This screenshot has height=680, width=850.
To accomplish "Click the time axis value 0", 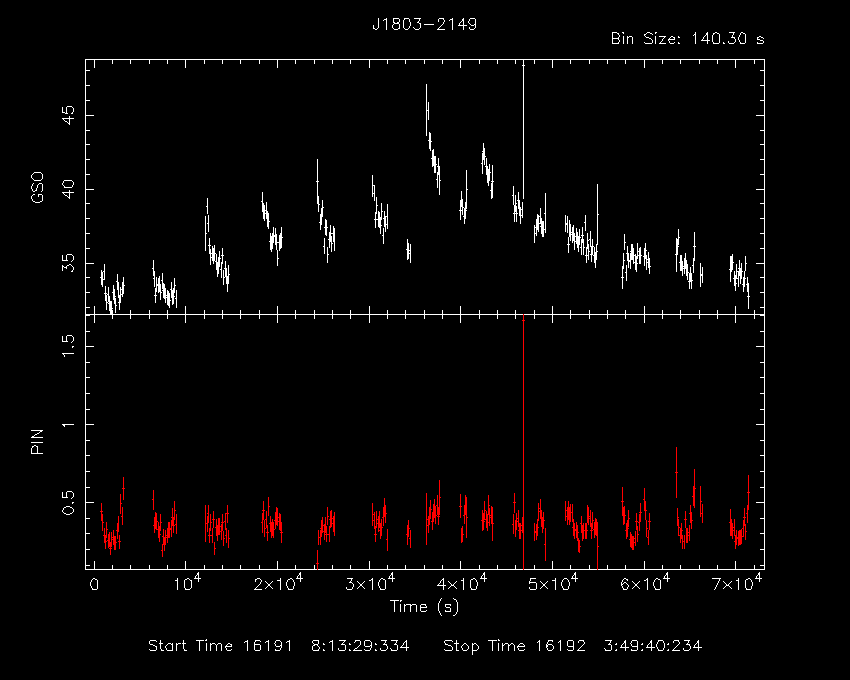I will pos(94,586).
